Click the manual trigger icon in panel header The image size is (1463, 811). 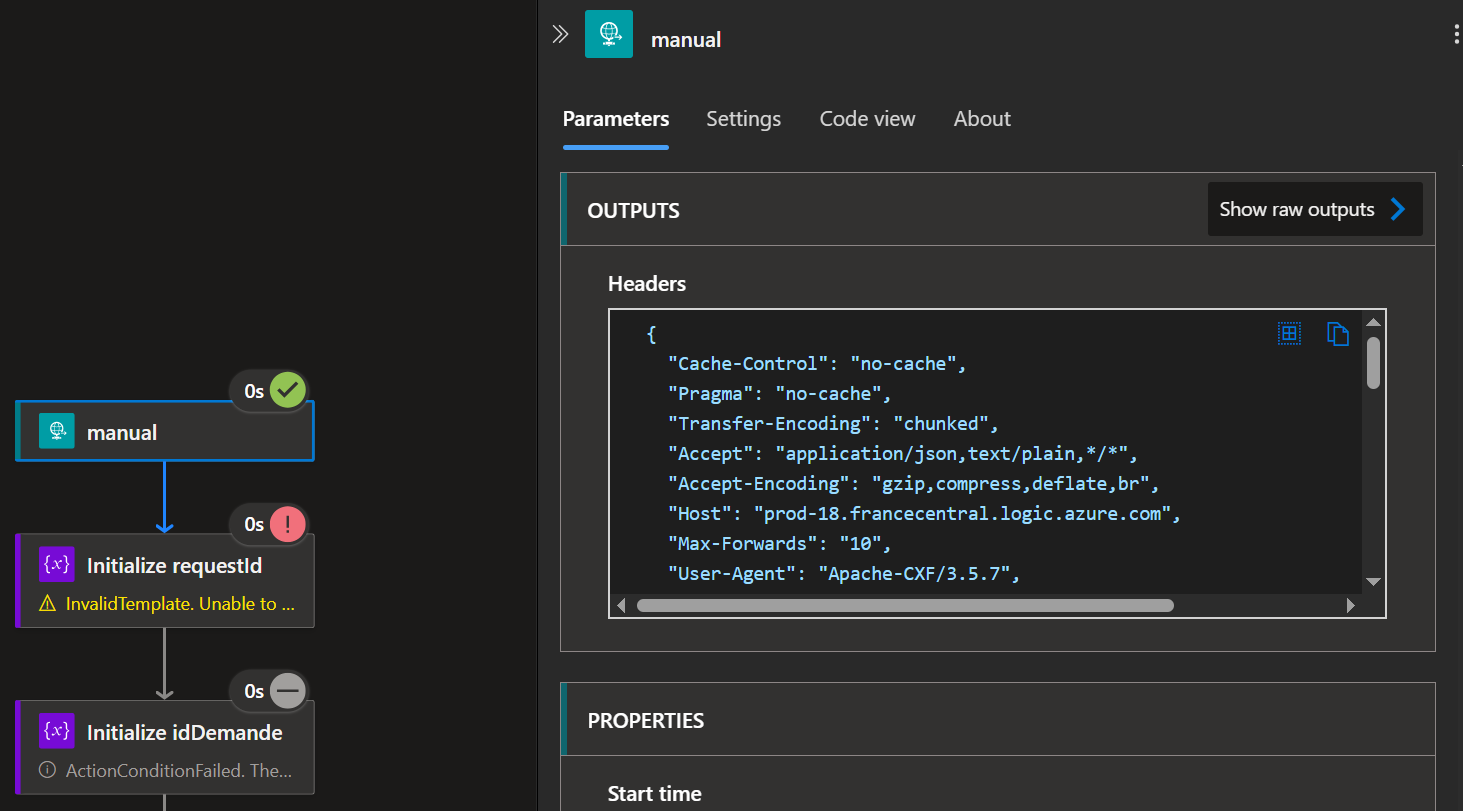(609, 34)
